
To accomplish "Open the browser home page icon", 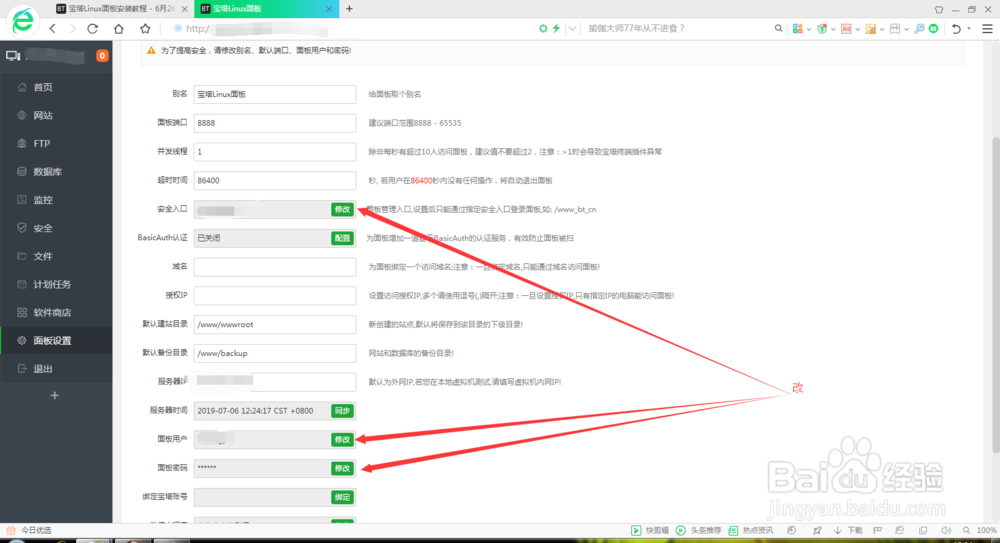I will click(119, 29).
